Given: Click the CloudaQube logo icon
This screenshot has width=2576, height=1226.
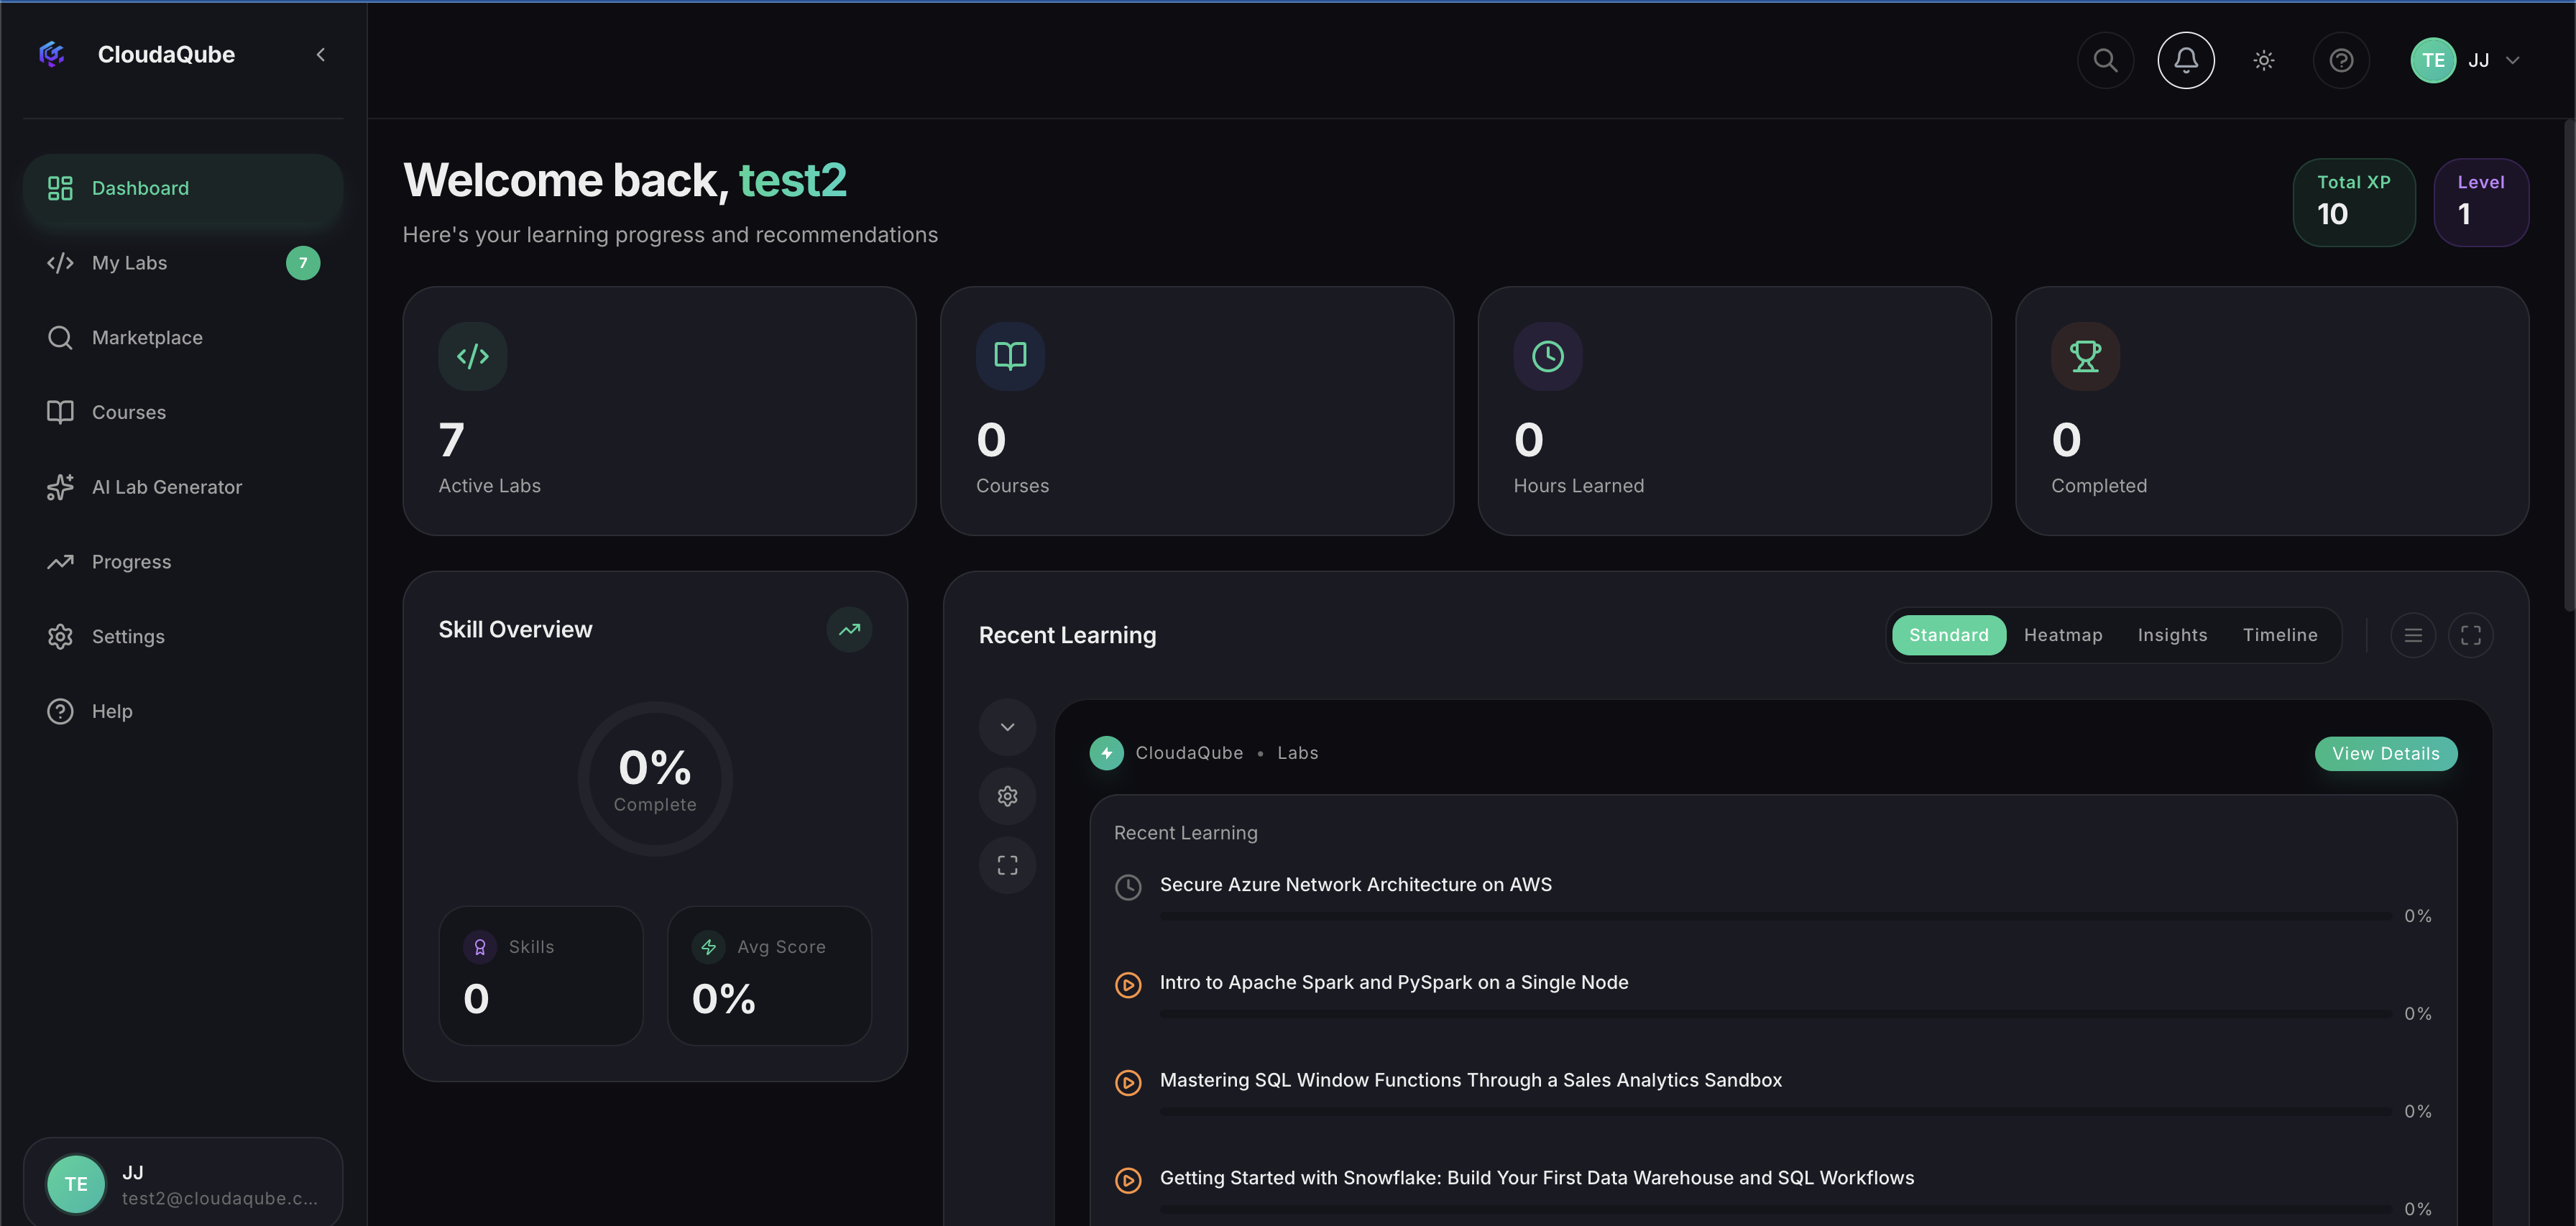Looking at the screenshot, I should (52, 54).
